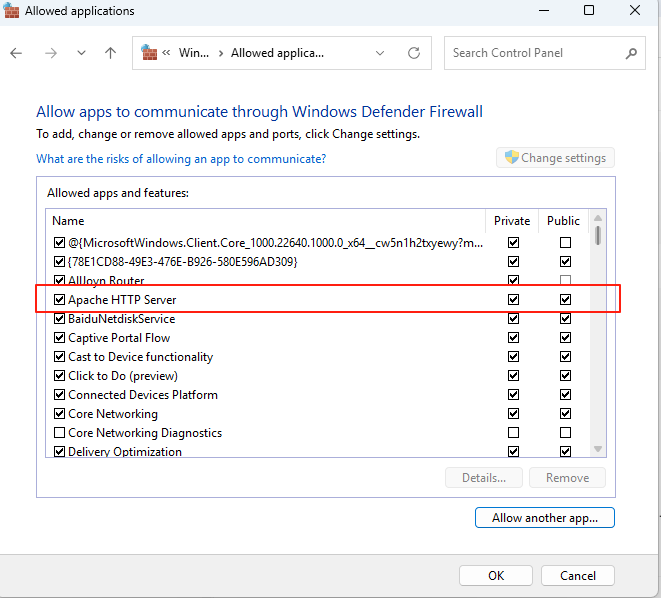Click the Allowed applica... breadcrumb
This screenshot has width=661, height=598.
[x=277, y=53]
